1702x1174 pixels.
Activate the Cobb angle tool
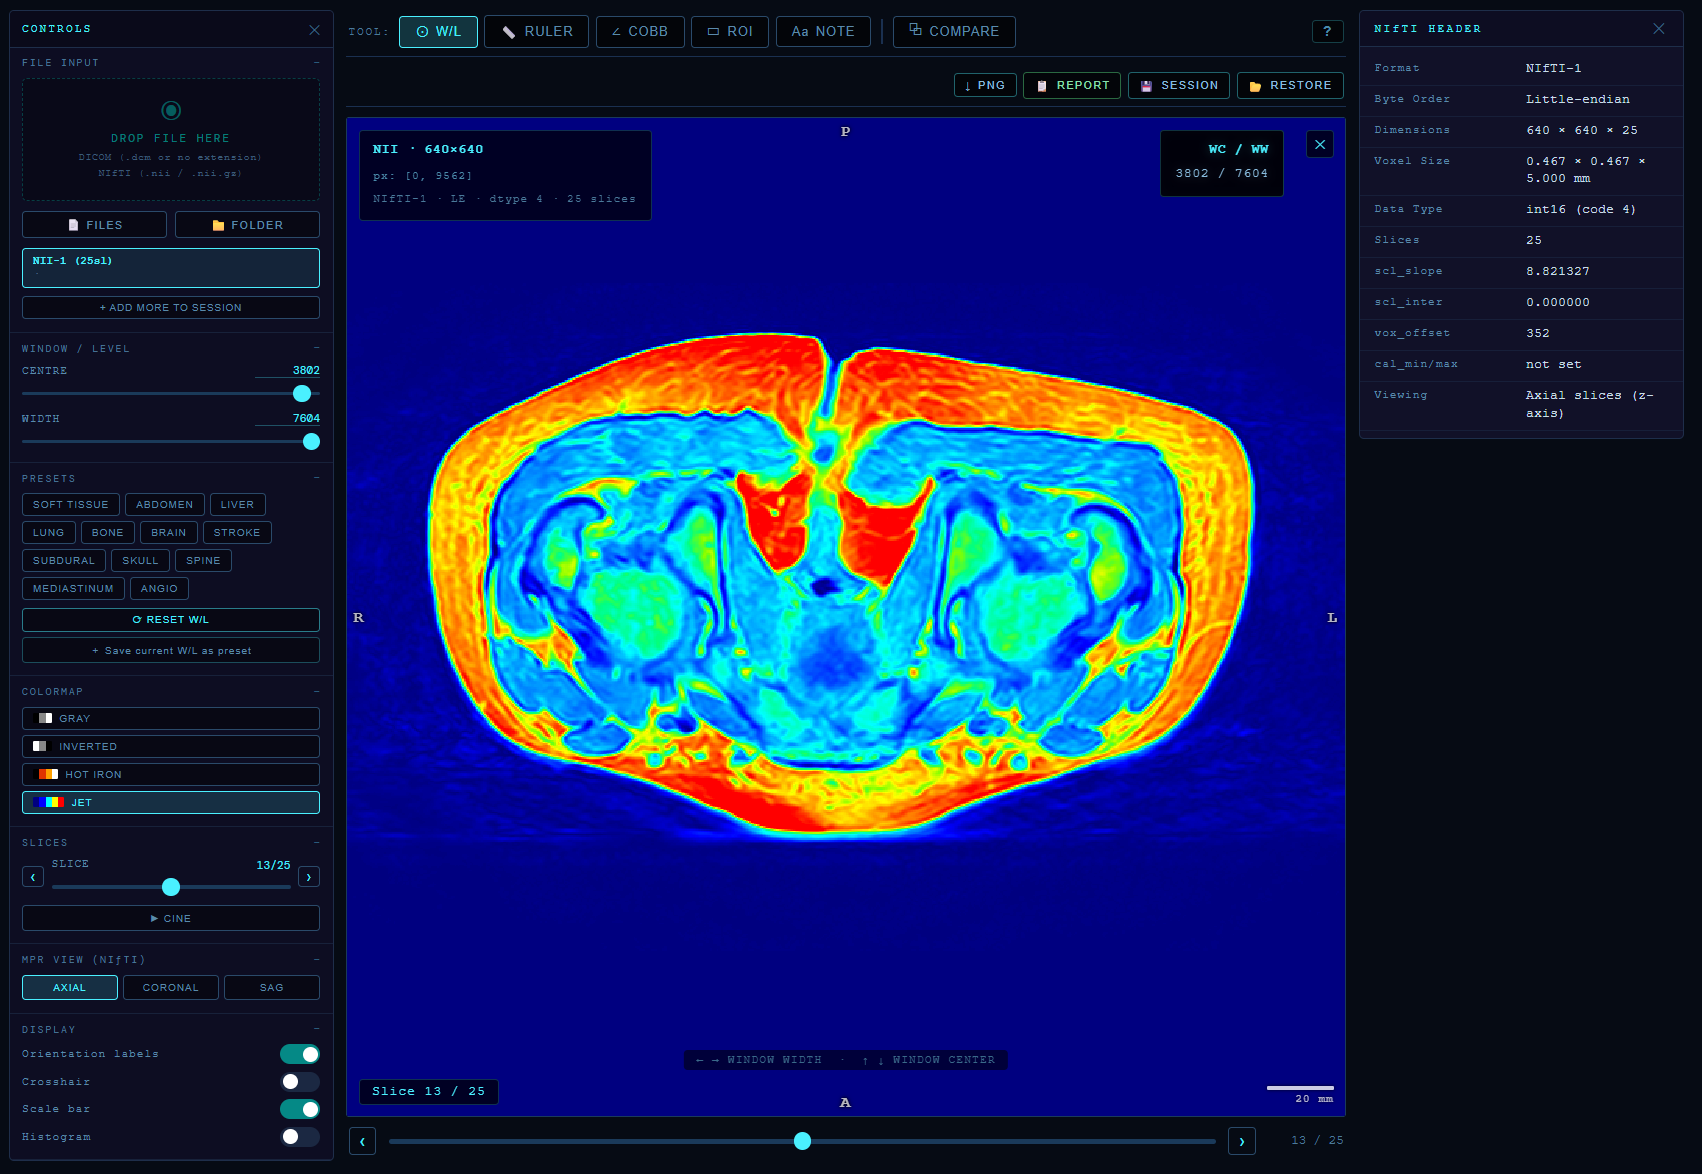coord(640,32)
